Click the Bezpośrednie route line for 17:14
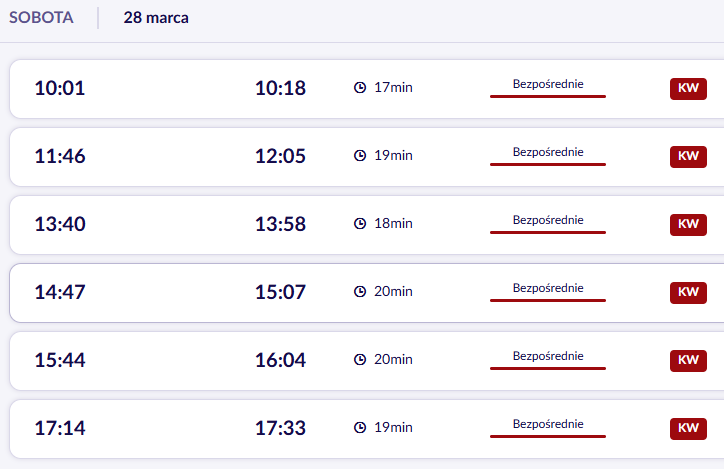This screenshot has width=724, height=469. click(x=547, y=436)
